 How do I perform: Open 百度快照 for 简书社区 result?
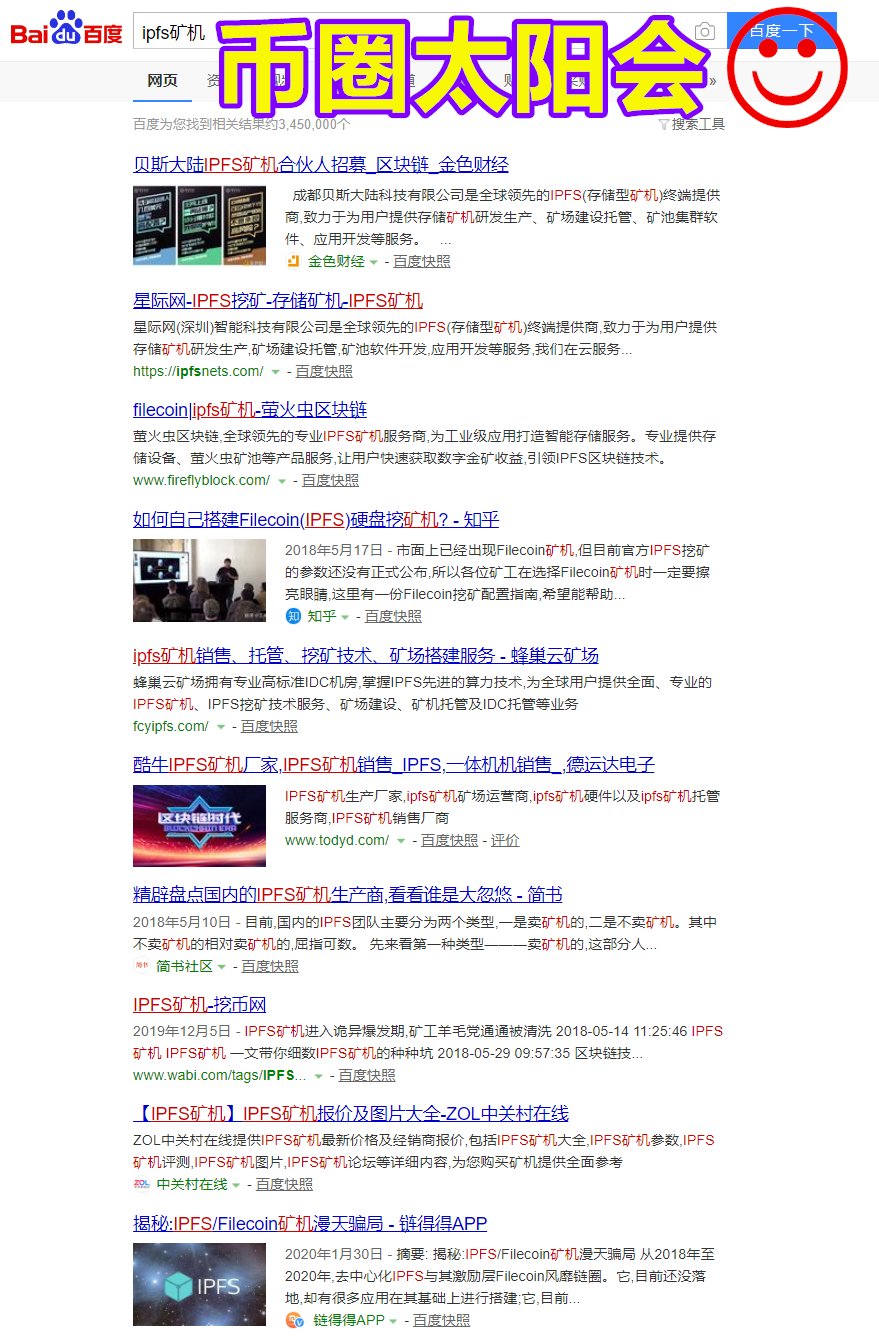click(x=270, y=966)
